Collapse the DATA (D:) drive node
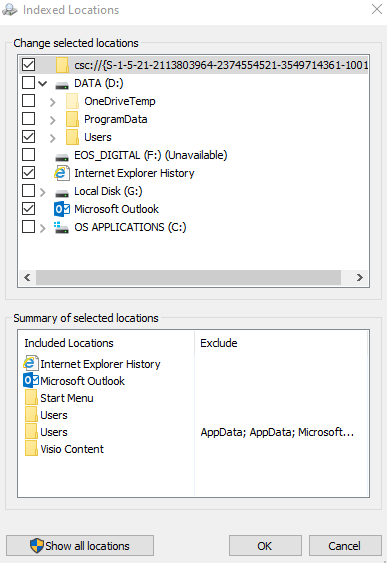This screenshot has width=387, height=563. pos(43,84)
